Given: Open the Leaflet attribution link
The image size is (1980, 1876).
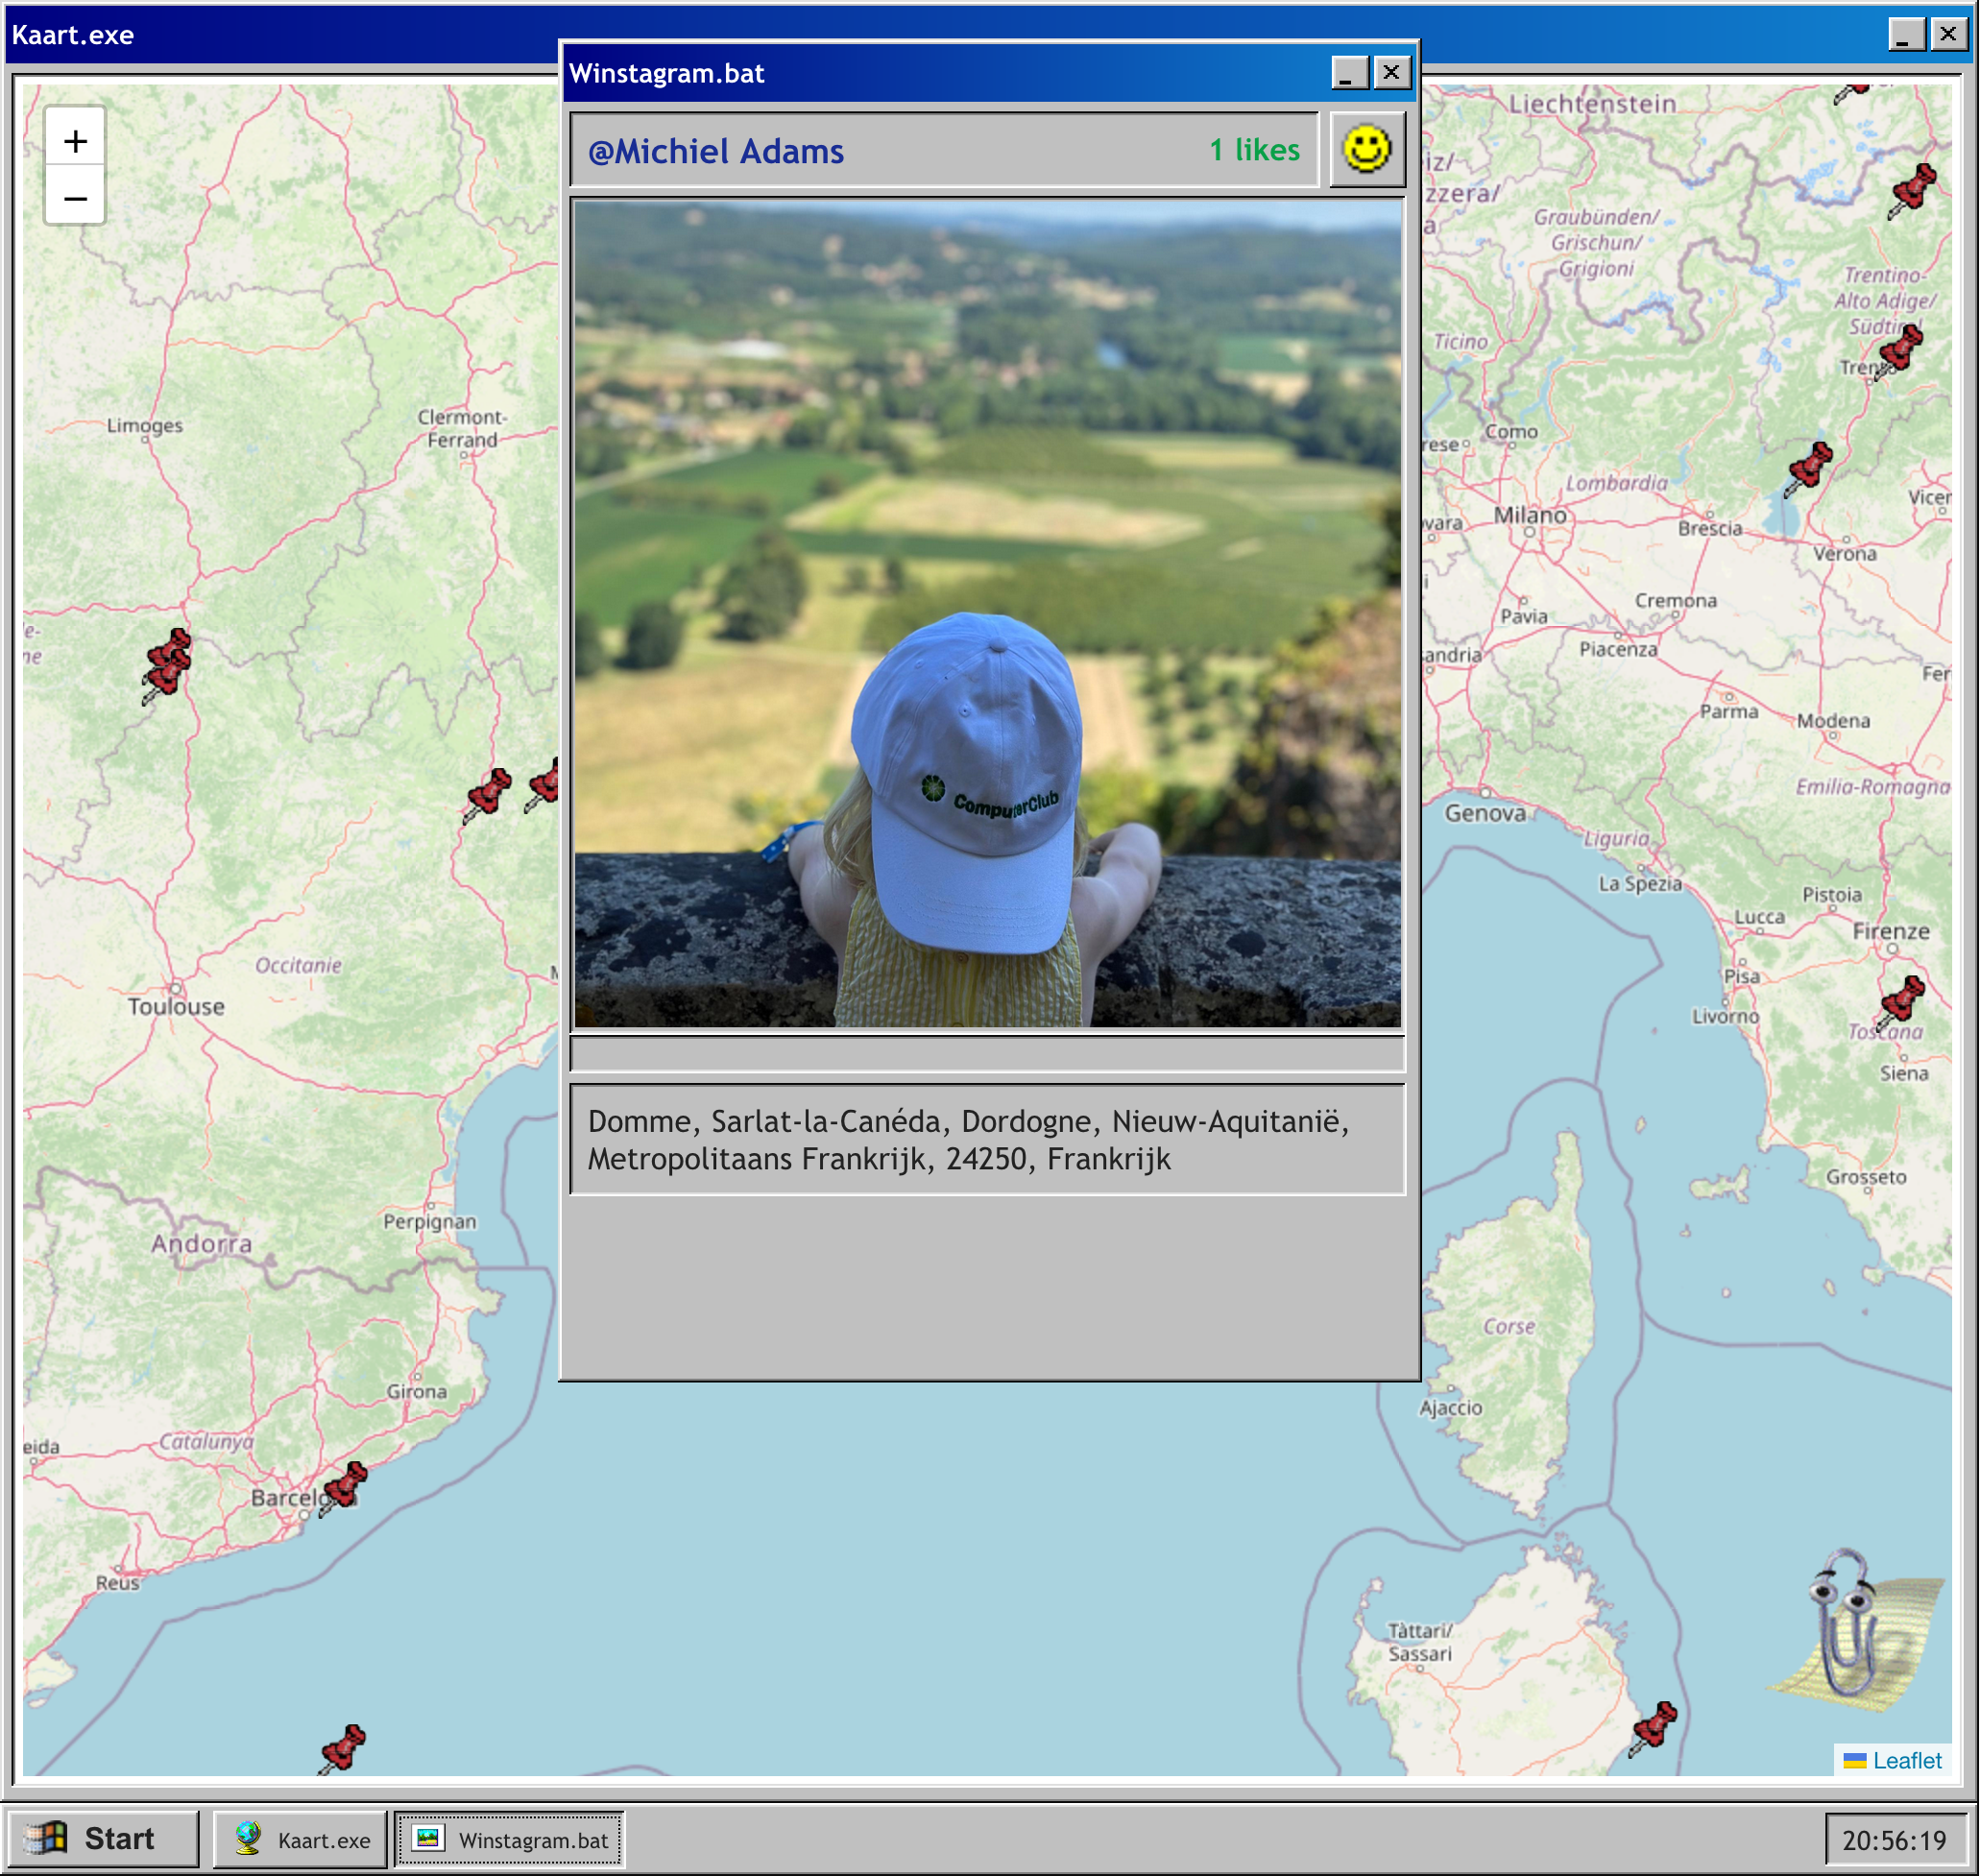Looking at the screenshot, I should point(1906,1760).
